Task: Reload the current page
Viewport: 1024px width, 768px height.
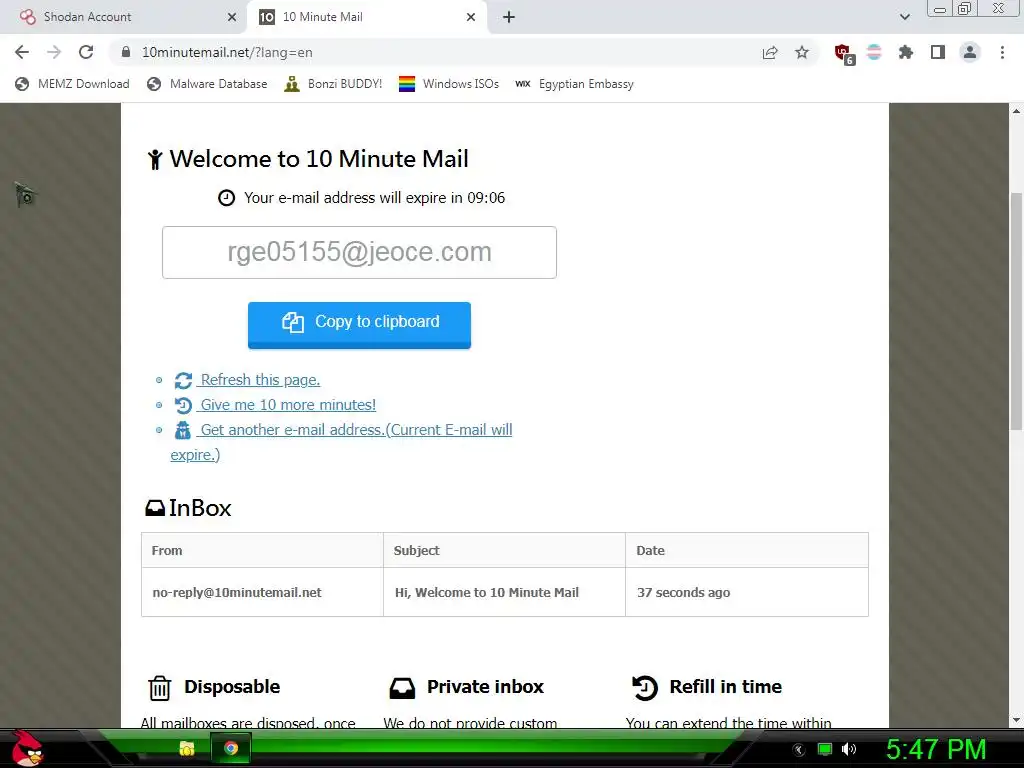Action: point(86,52)
